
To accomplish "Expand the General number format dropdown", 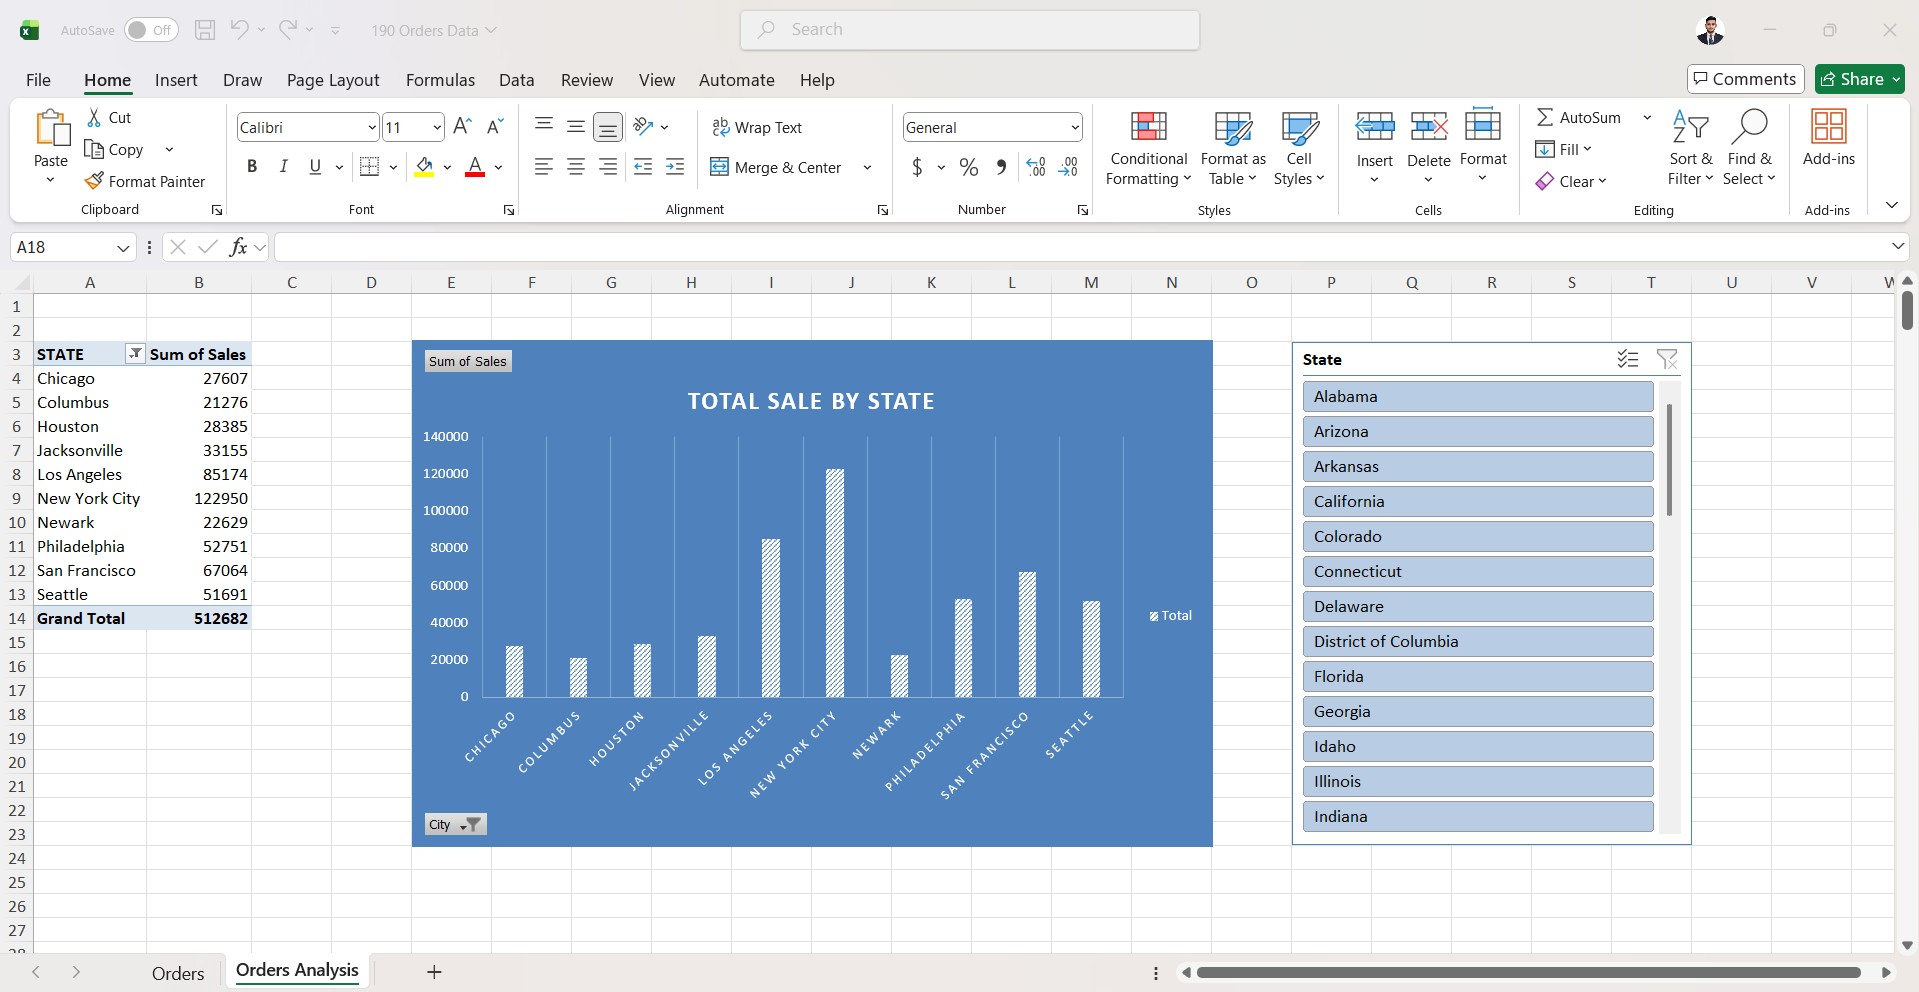I will tap(1075, 128).
